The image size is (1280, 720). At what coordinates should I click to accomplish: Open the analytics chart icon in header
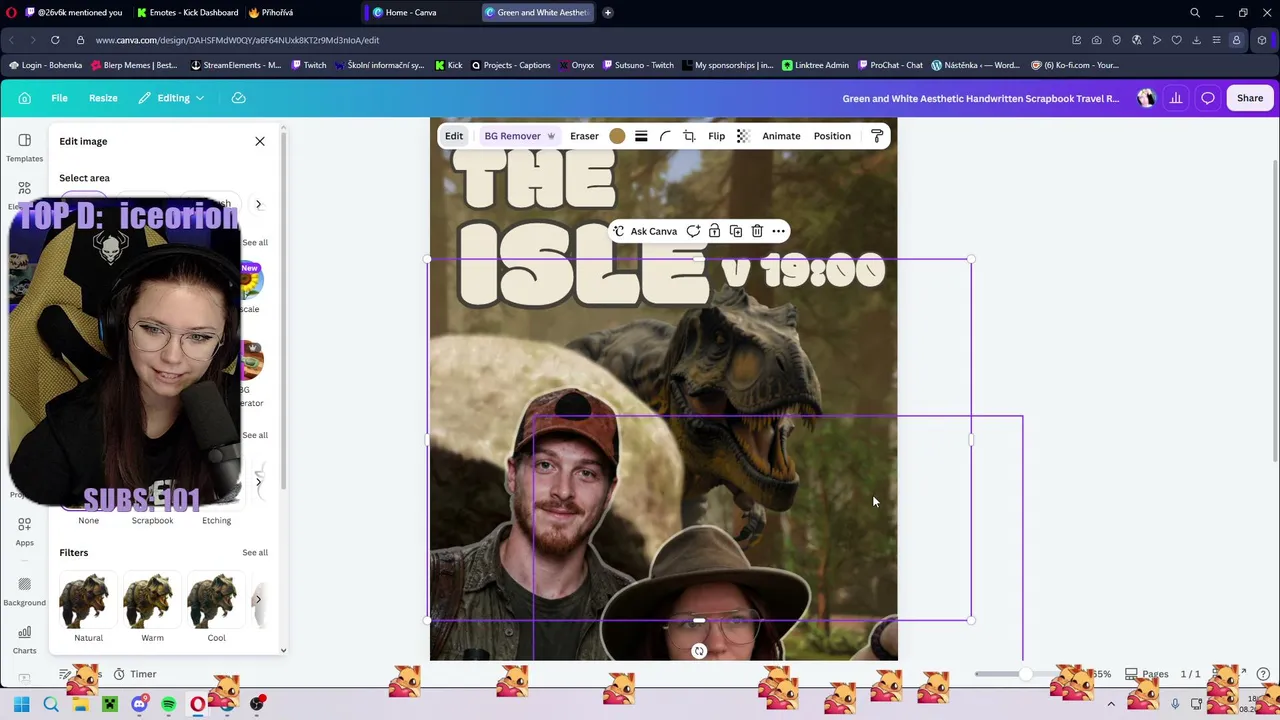pyautogui.click(x=1176, y=98)
